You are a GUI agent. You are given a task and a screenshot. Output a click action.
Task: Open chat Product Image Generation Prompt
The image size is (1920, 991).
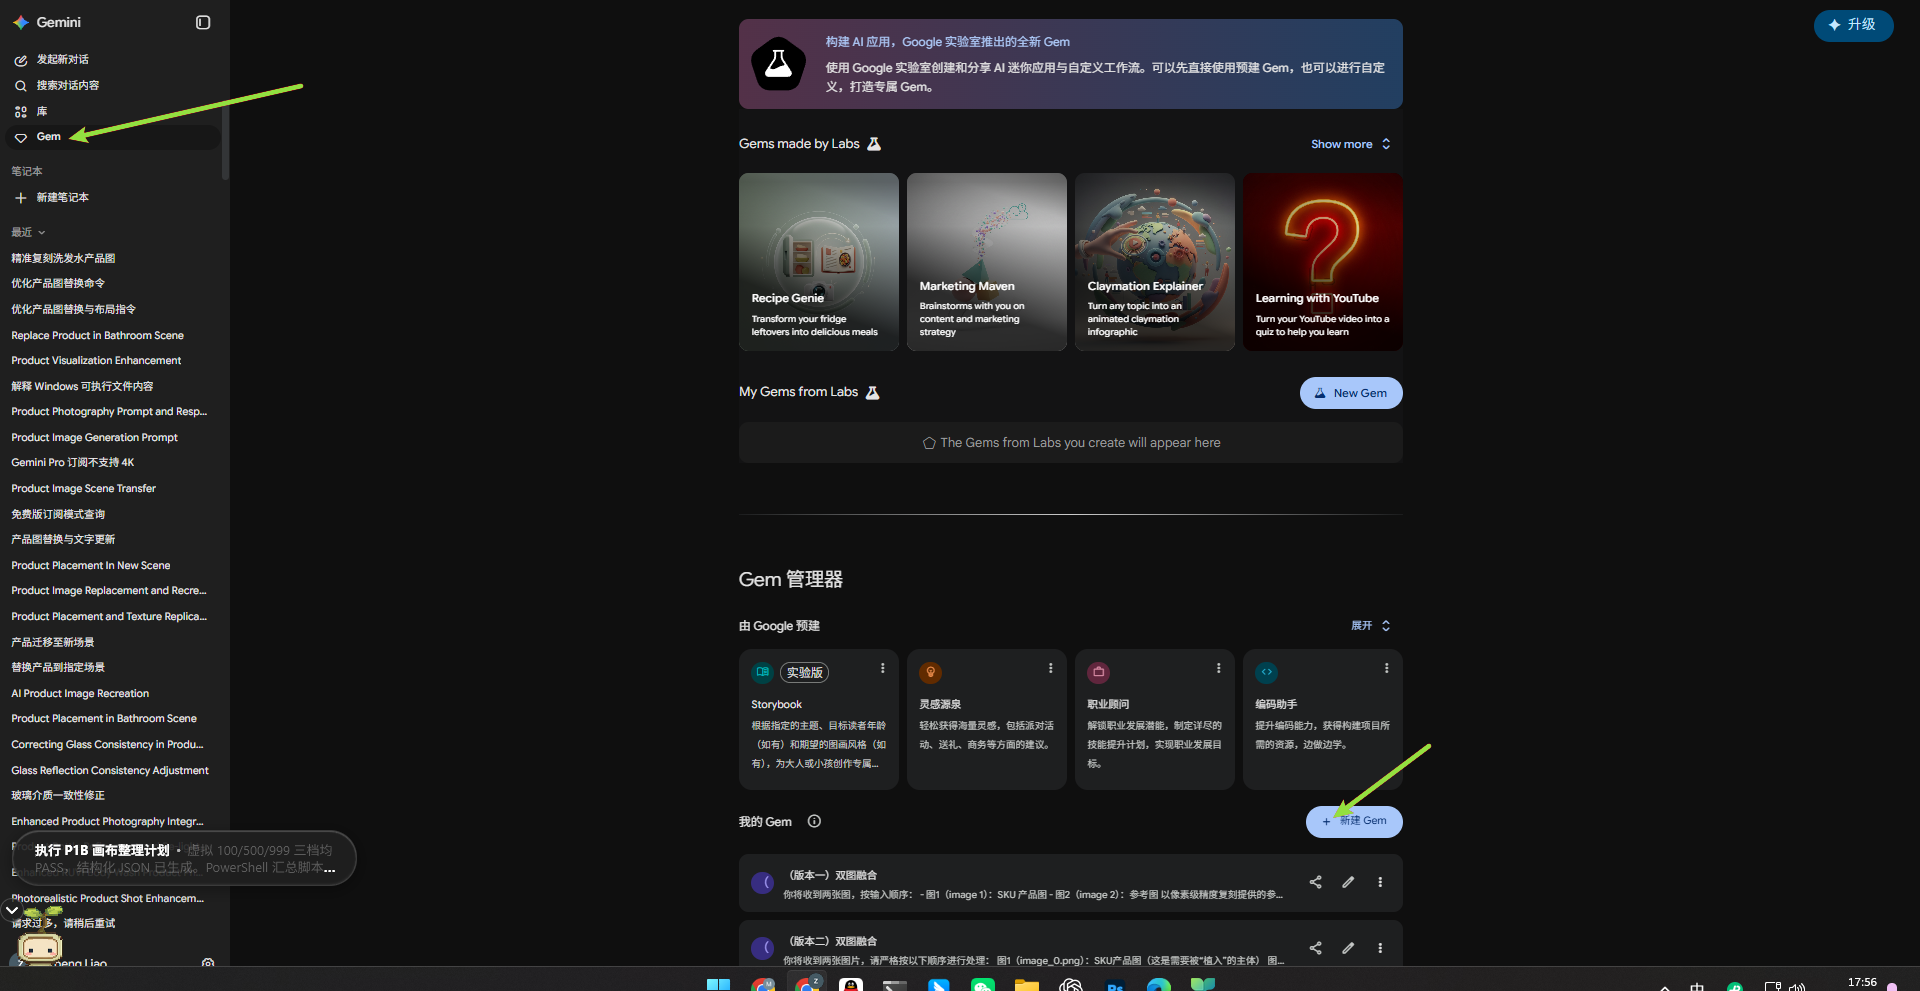click(x=94, y=437)
